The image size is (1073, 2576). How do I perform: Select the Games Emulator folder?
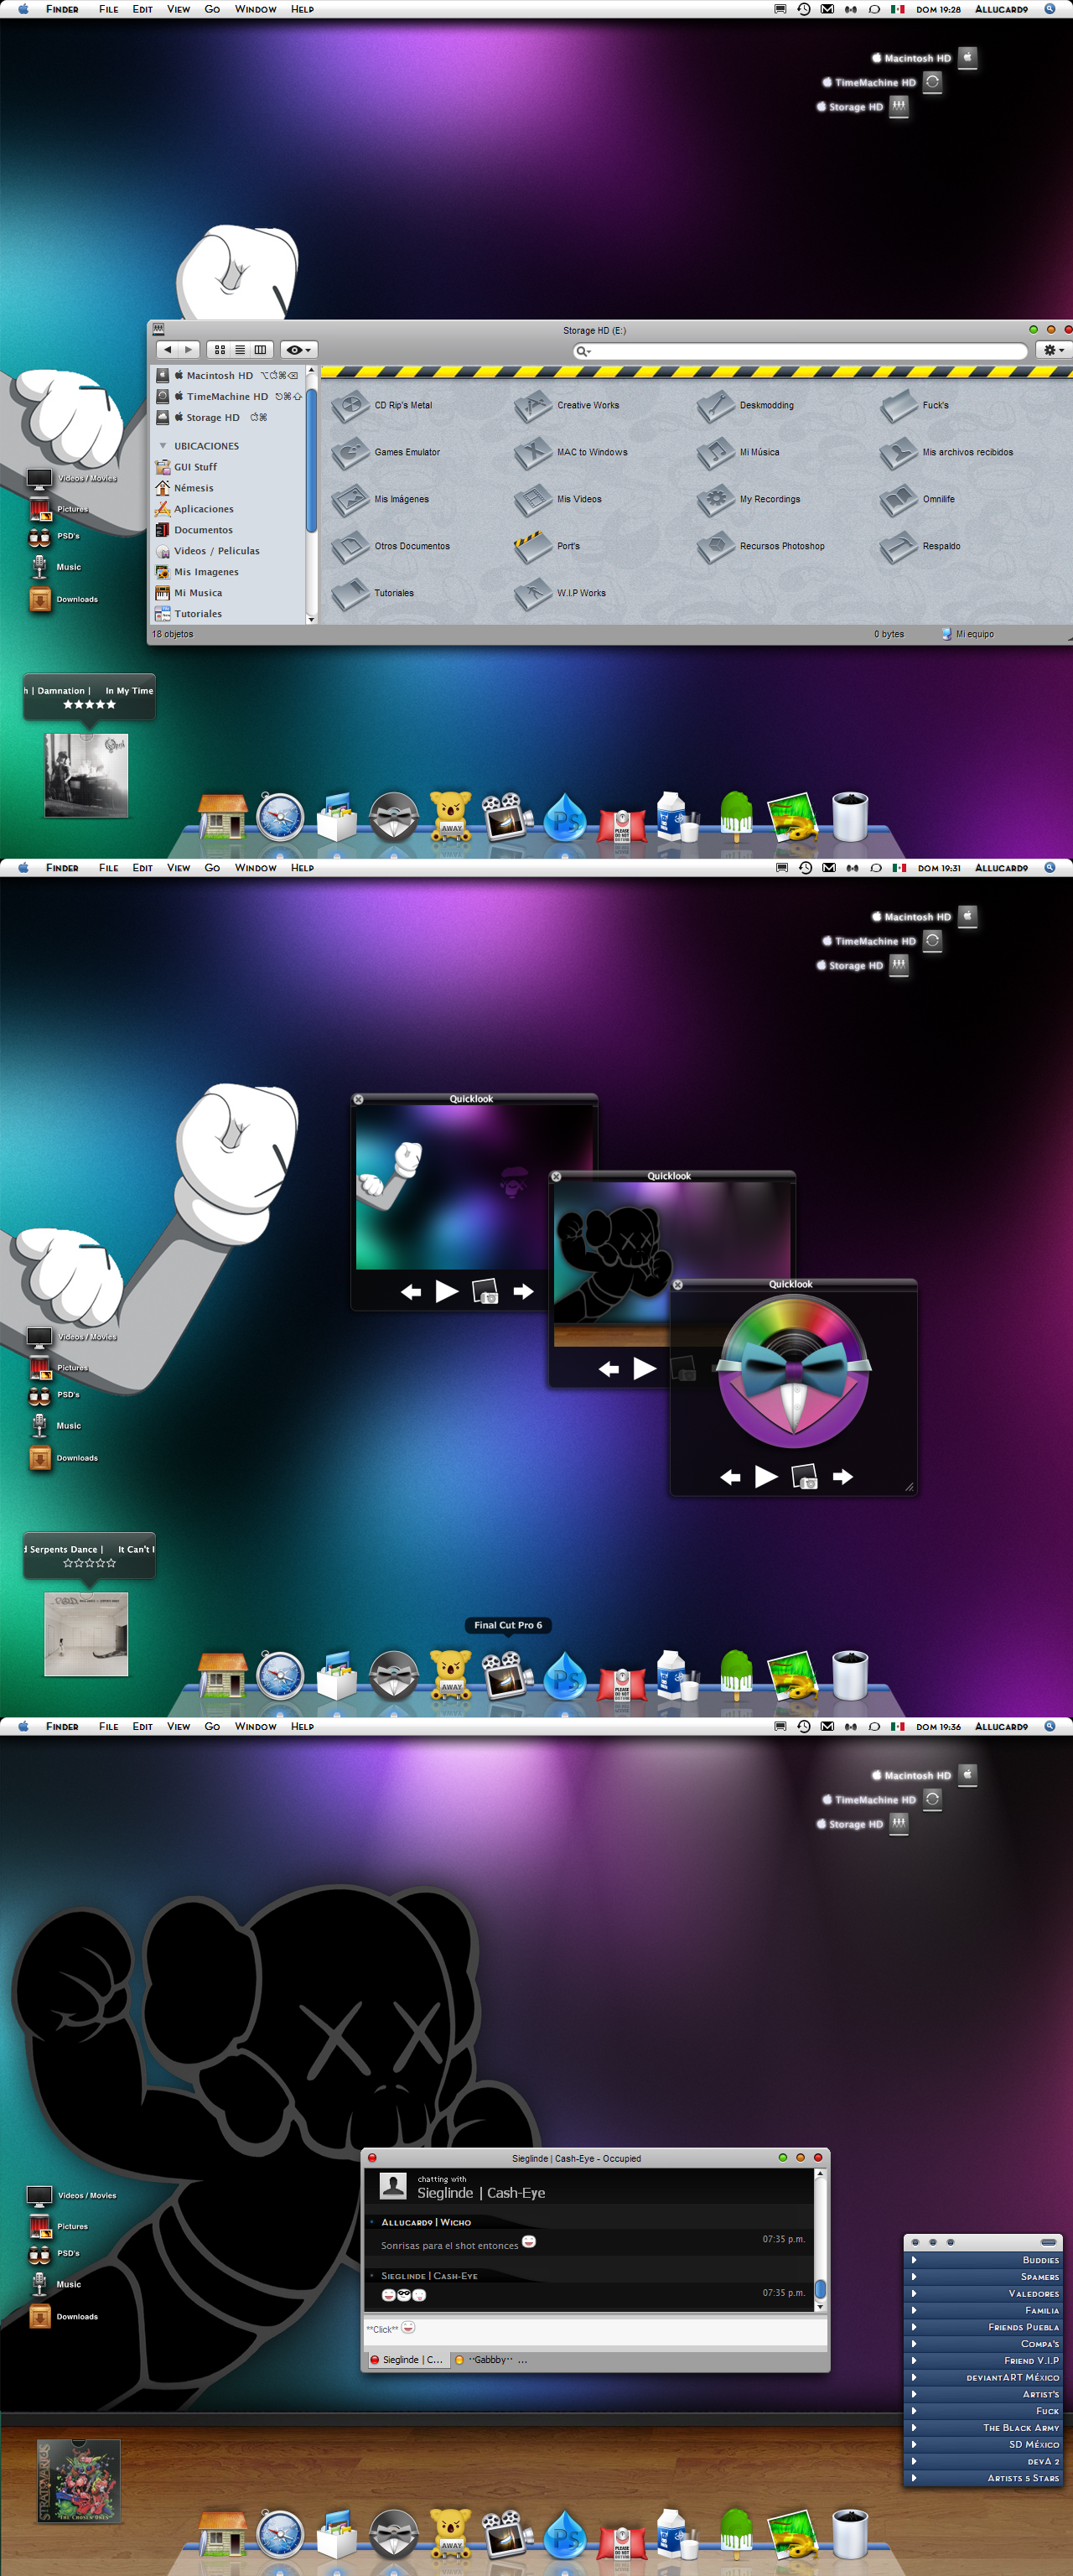click(x=386, y=452)
